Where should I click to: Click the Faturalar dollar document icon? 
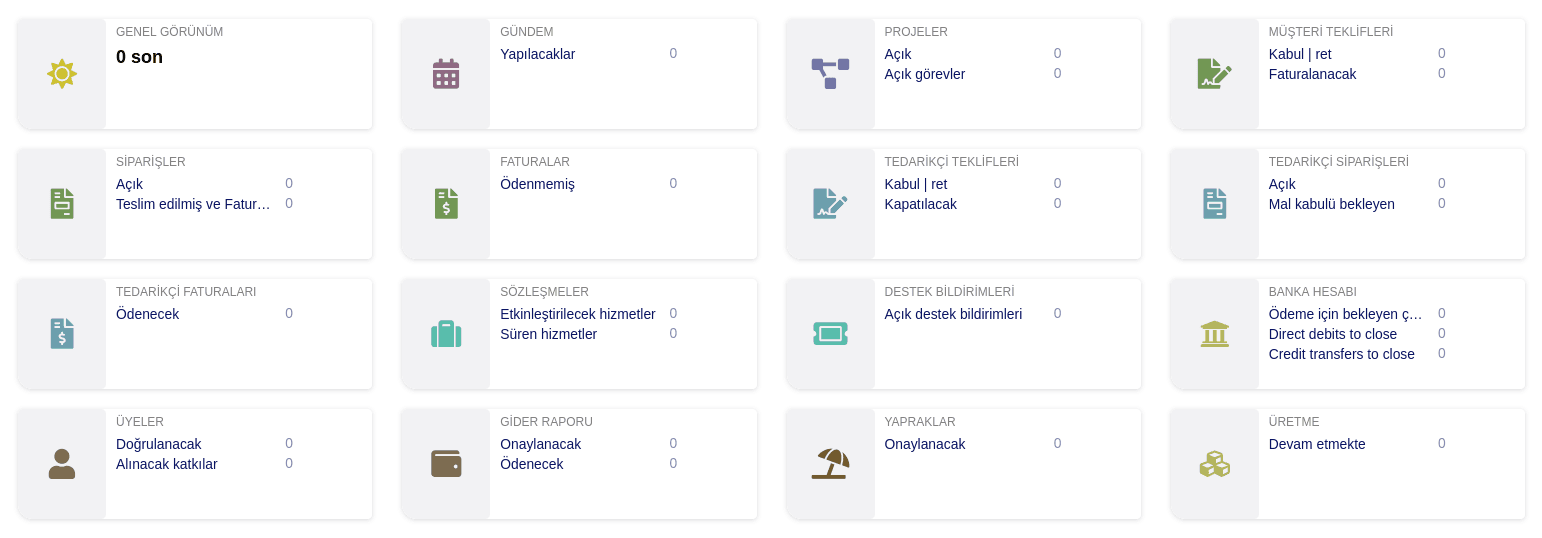tap(446, 204)
